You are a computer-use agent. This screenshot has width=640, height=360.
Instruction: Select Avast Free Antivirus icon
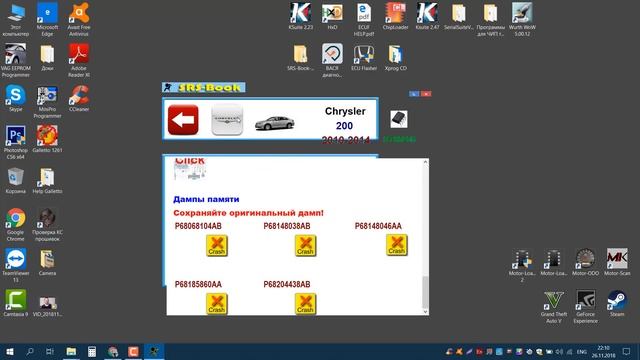tap(79, 19)
